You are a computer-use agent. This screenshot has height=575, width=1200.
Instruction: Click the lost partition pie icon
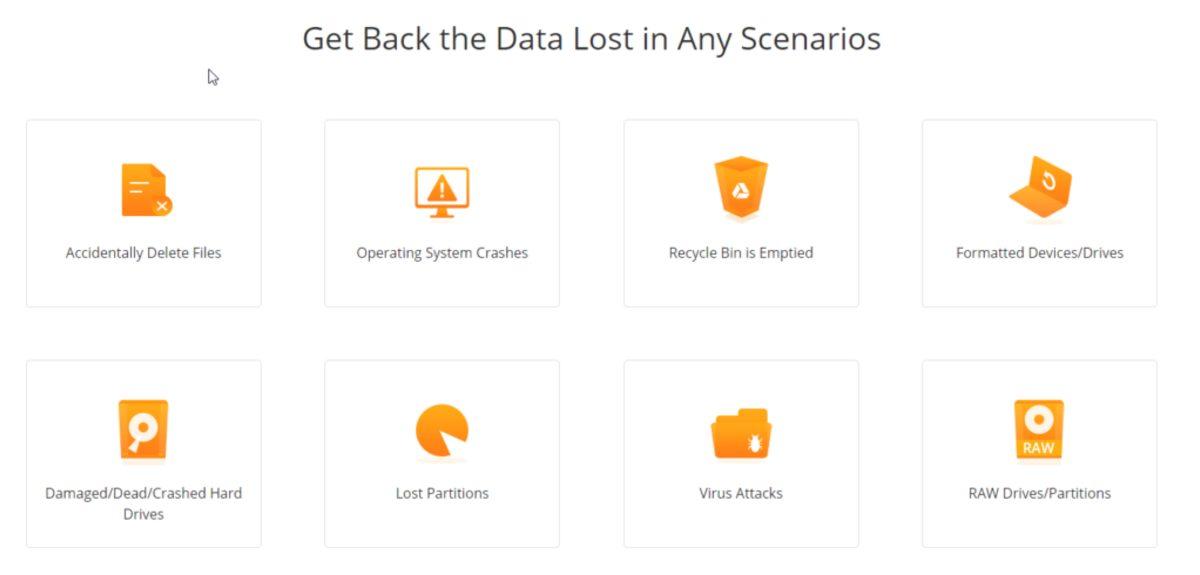pos(442,431)
